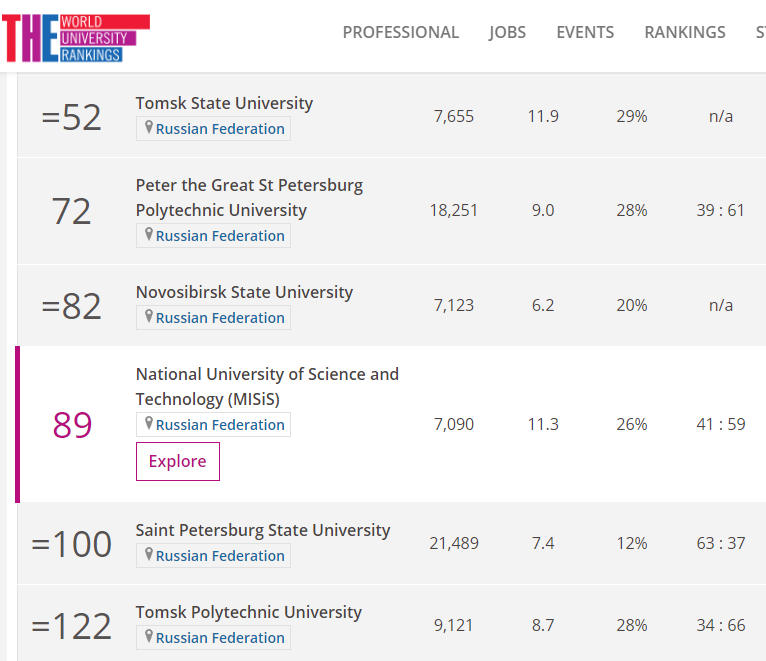Open Tomsk State University page
The height and width of the screenshot is (661, 766).
coord(224,103)
